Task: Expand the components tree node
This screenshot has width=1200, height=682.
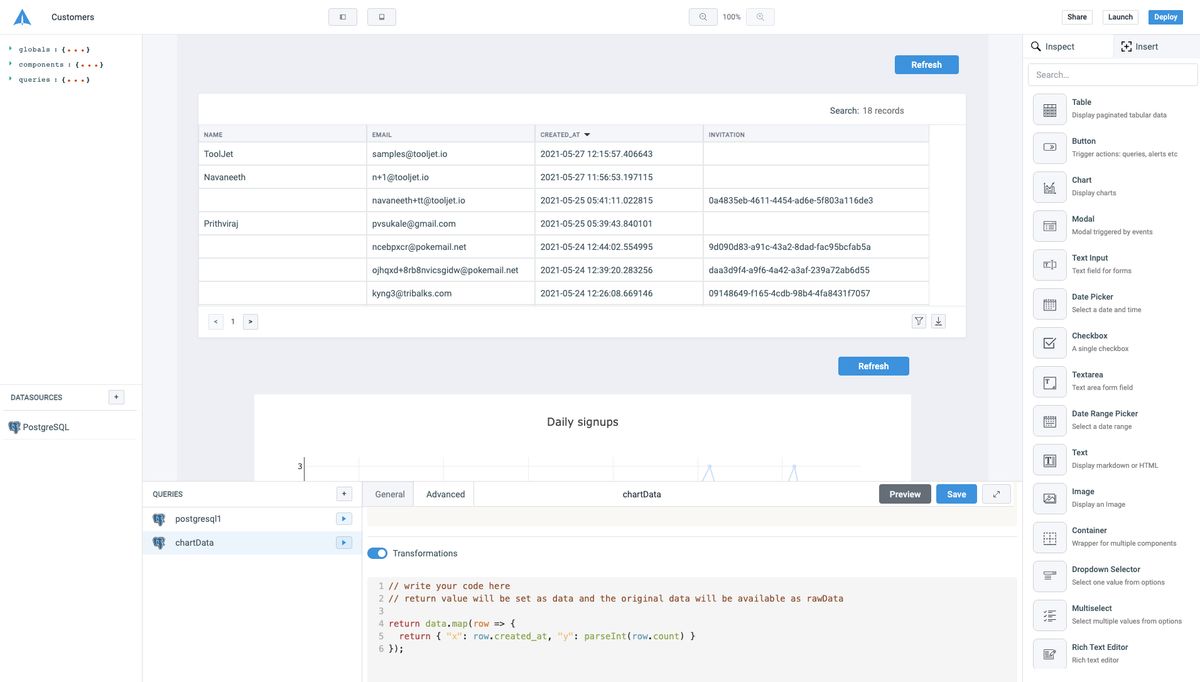Action: pos(11,64)
